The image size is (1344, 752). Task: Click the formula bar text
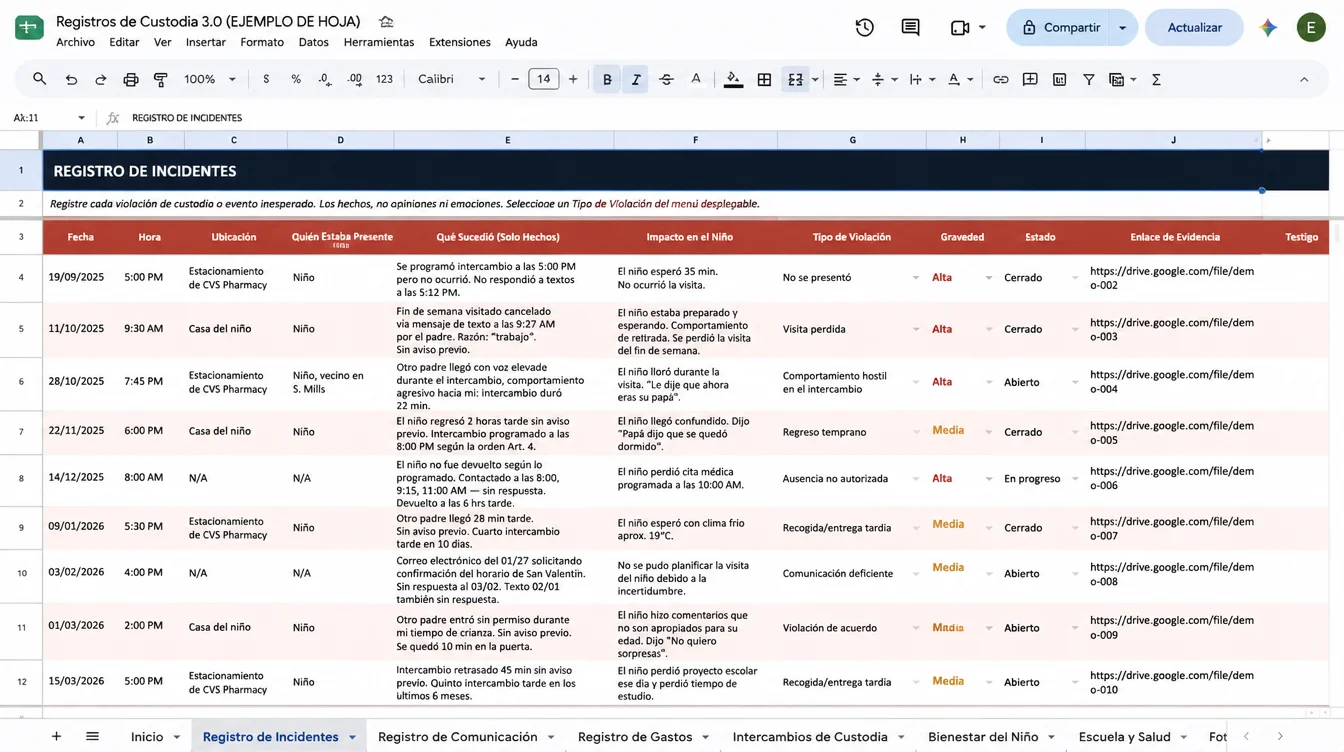click(x=187, y=118)
